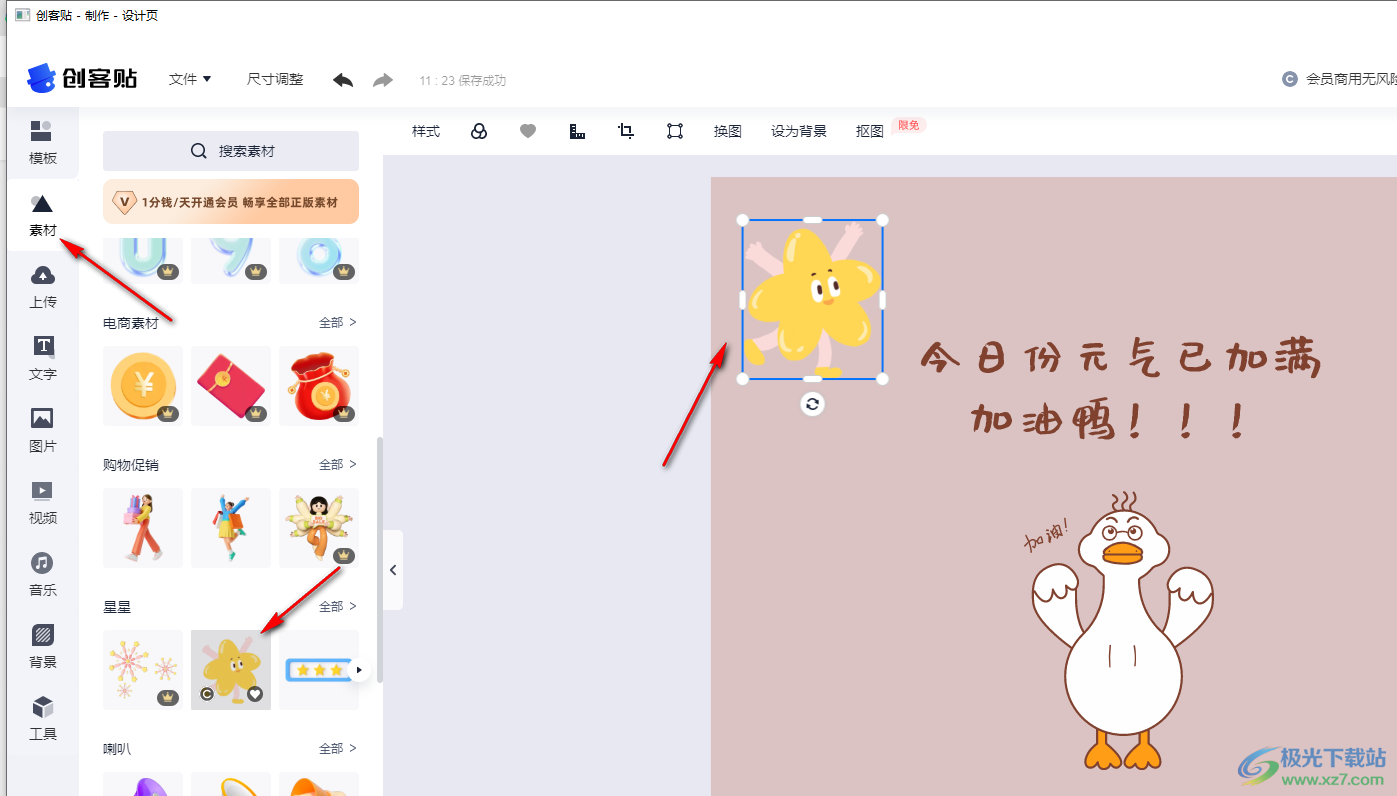
Task: Click the copyright C icon on star thumbnail
Action: [207, 694]
